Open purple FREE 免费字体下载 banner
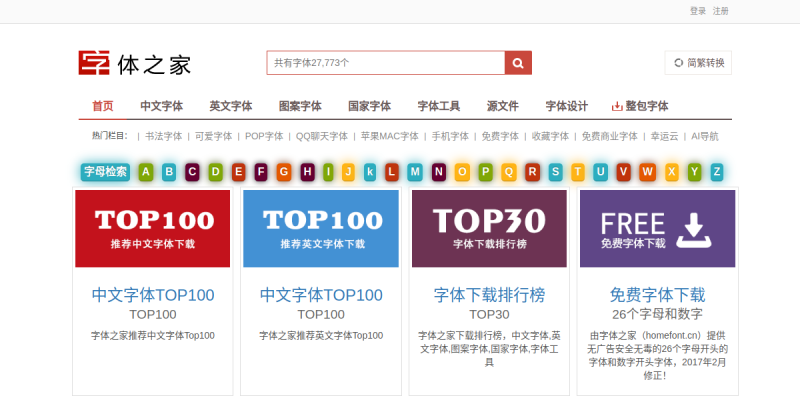The image size is (800, 400). coord(658,229)
